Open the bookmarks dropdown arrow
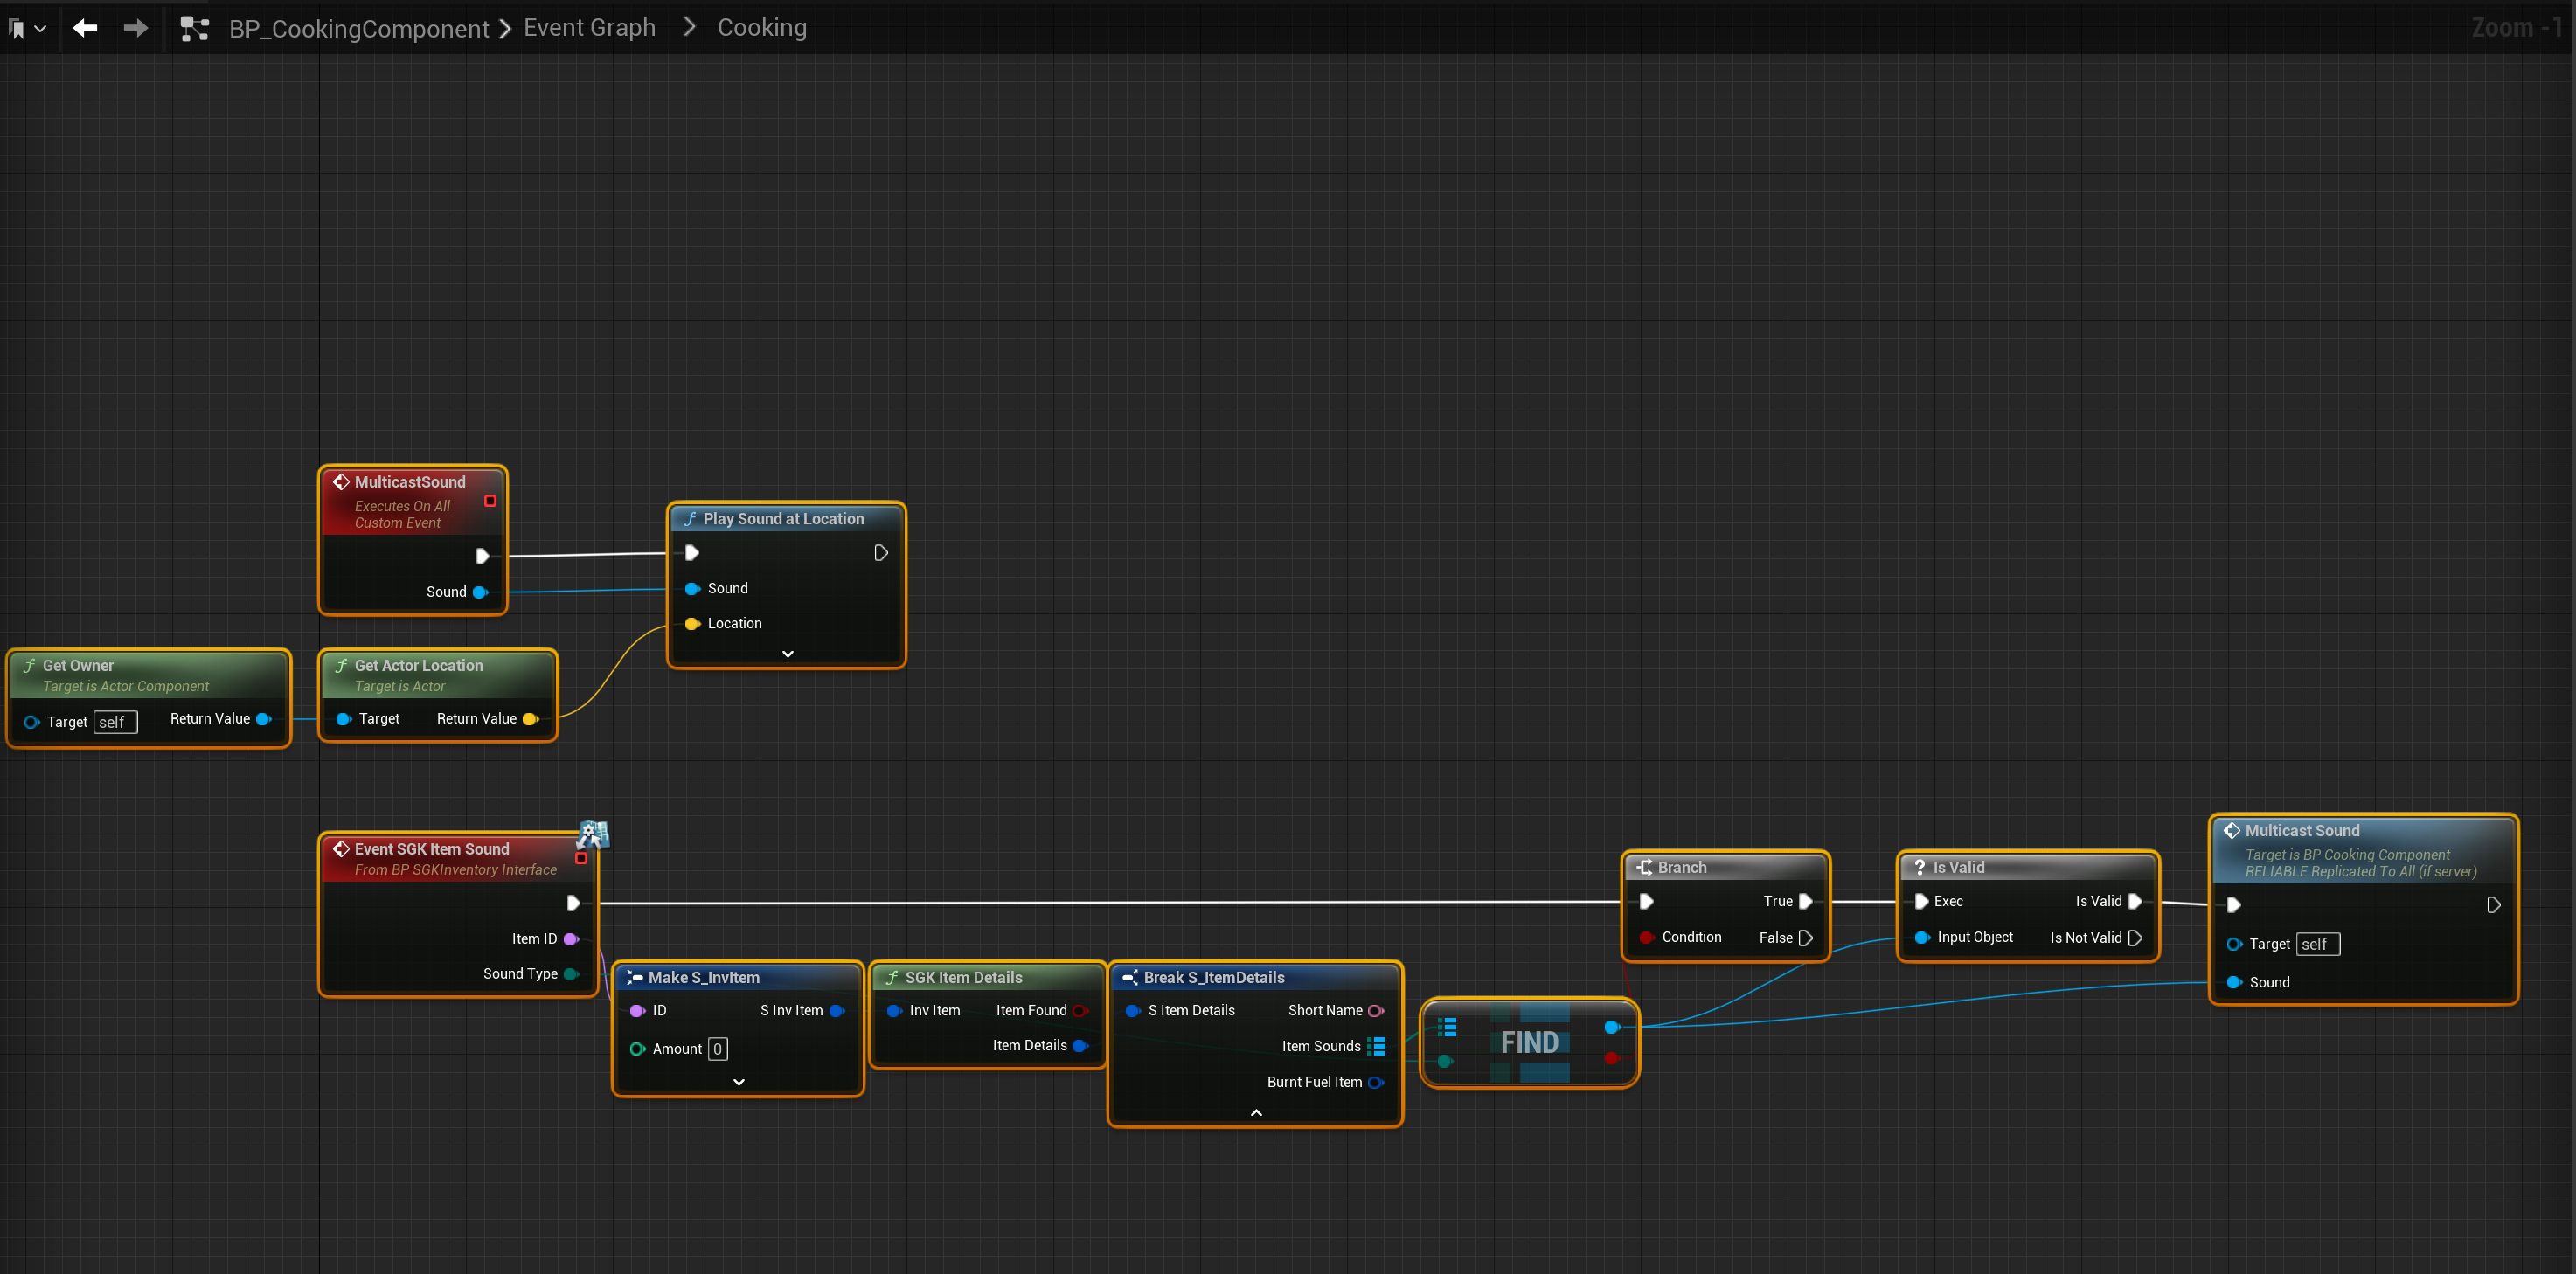This screenshot has height=1274, width=2576. click(x=40, y=29)
